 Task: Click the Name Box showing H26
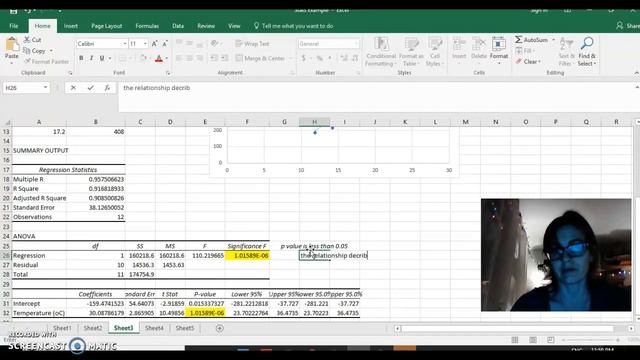(22, 88)
